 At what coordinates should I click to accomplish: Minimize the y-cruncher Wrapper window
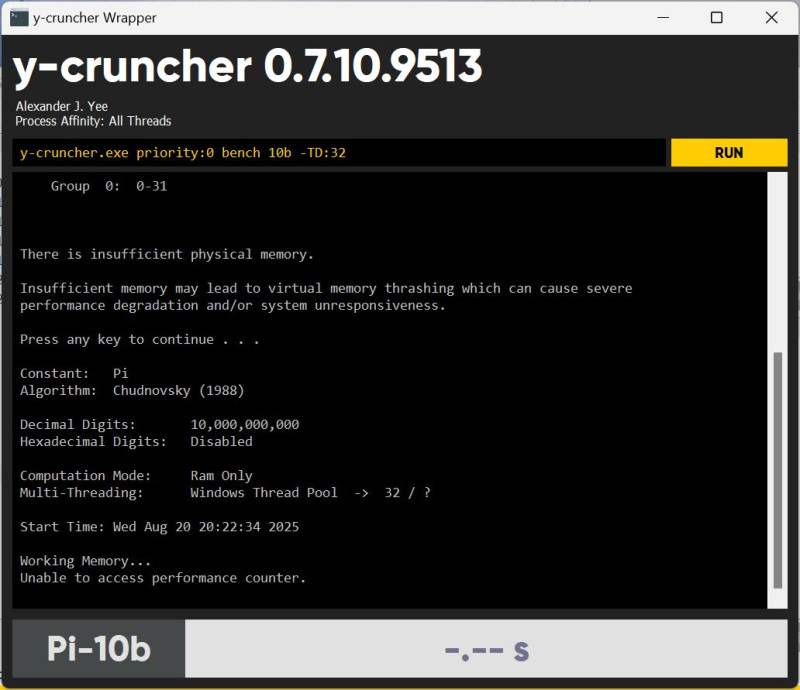[663, 18]
